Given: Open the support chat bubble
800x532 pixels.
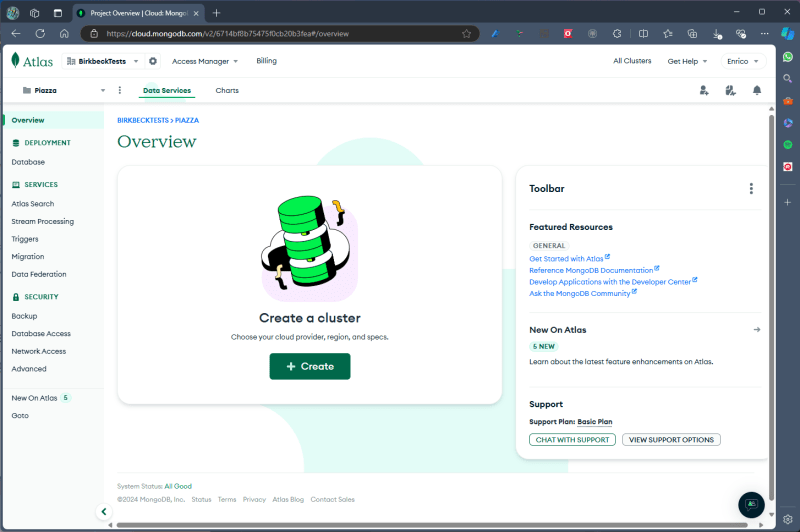Looking at the screenshot, I should coord(751,504).
